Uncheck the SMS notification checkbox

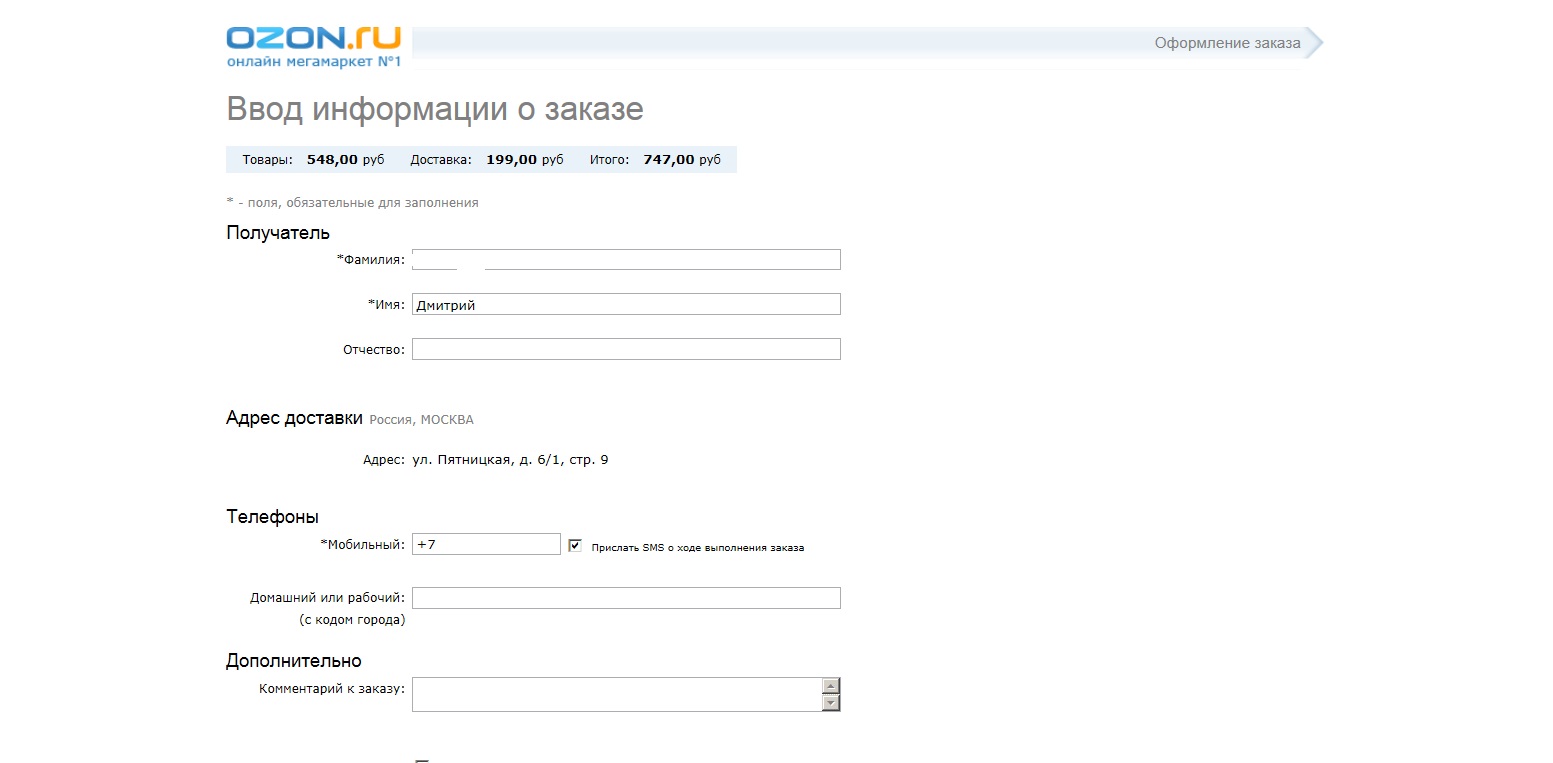575,545
